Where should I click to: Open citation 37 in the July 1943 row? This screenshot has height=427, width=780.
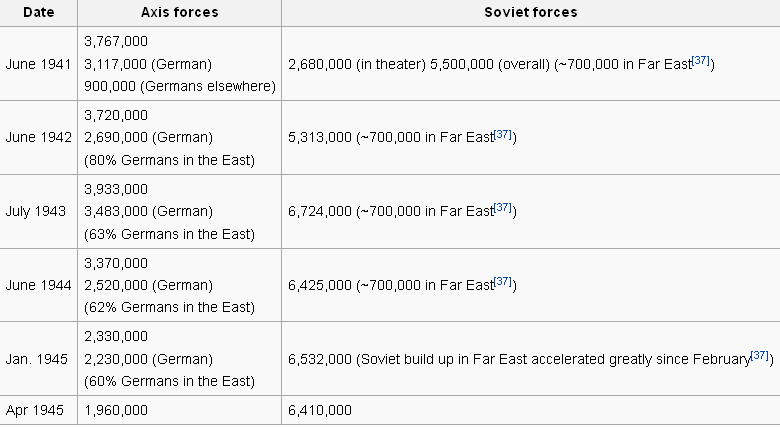click(502, 208)
